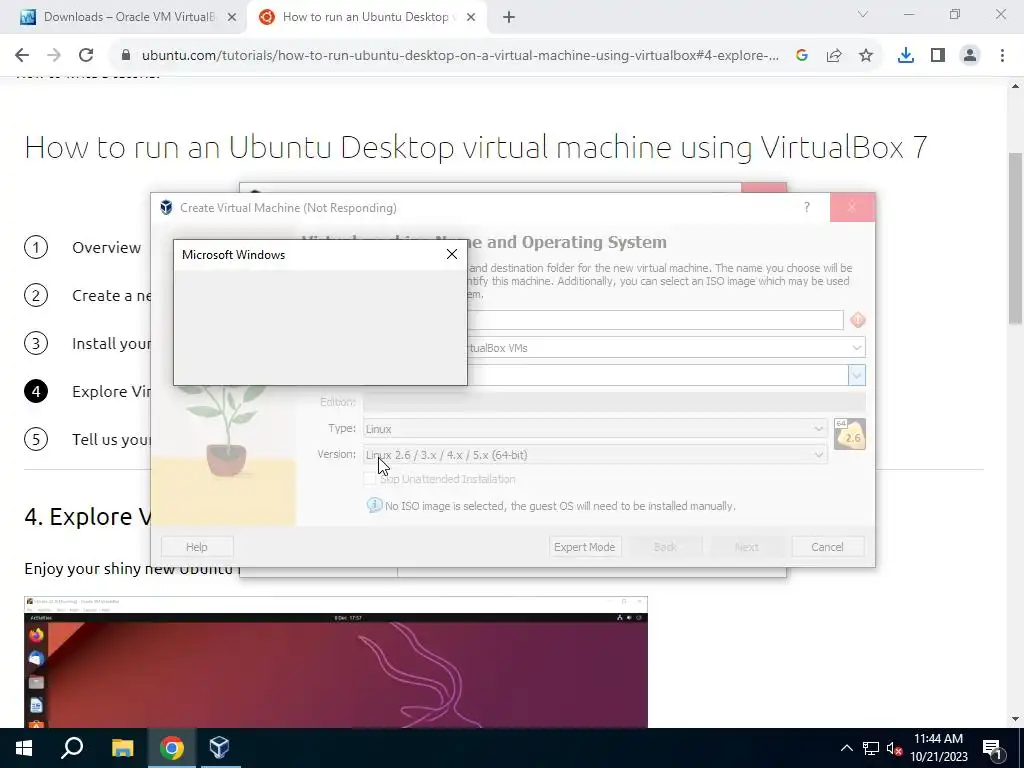1024x768 pixels.
Task: Expand the ISO Image dropdown arrow
Action: click(857, 375)
